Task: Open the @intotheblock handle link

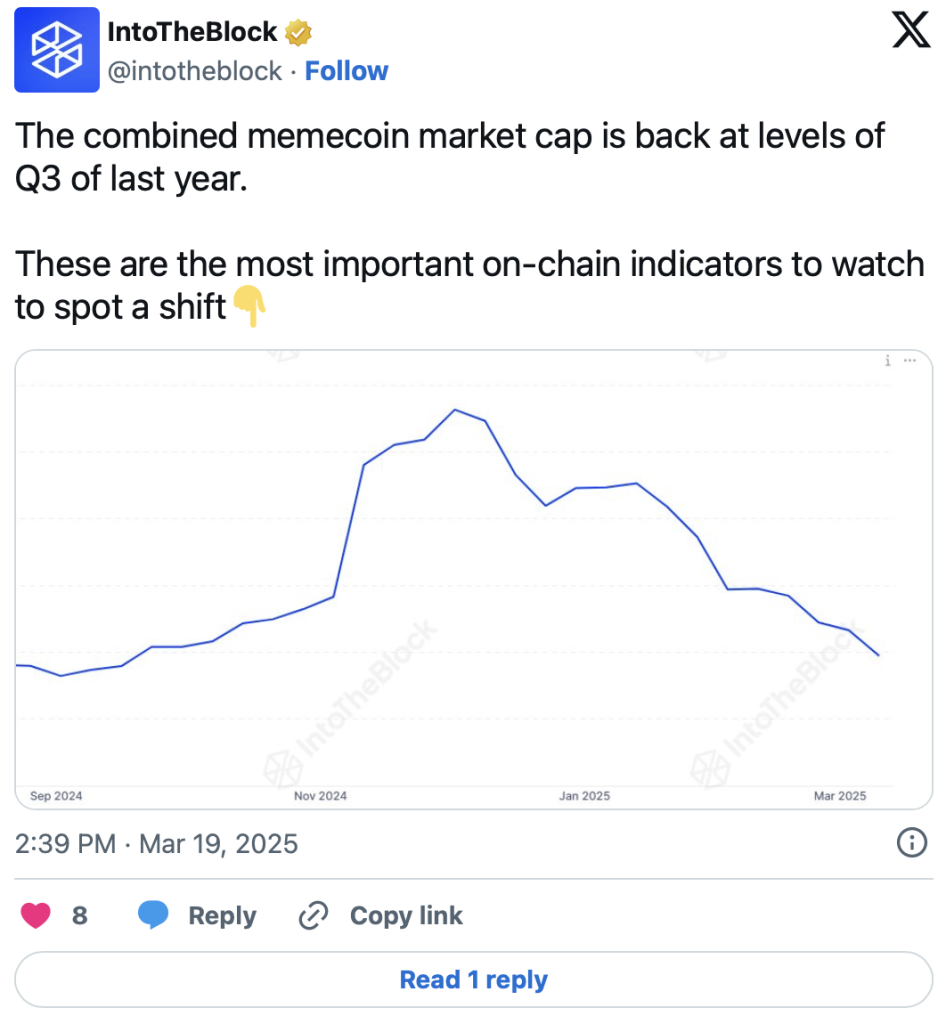Action: [x=195, y=71]
